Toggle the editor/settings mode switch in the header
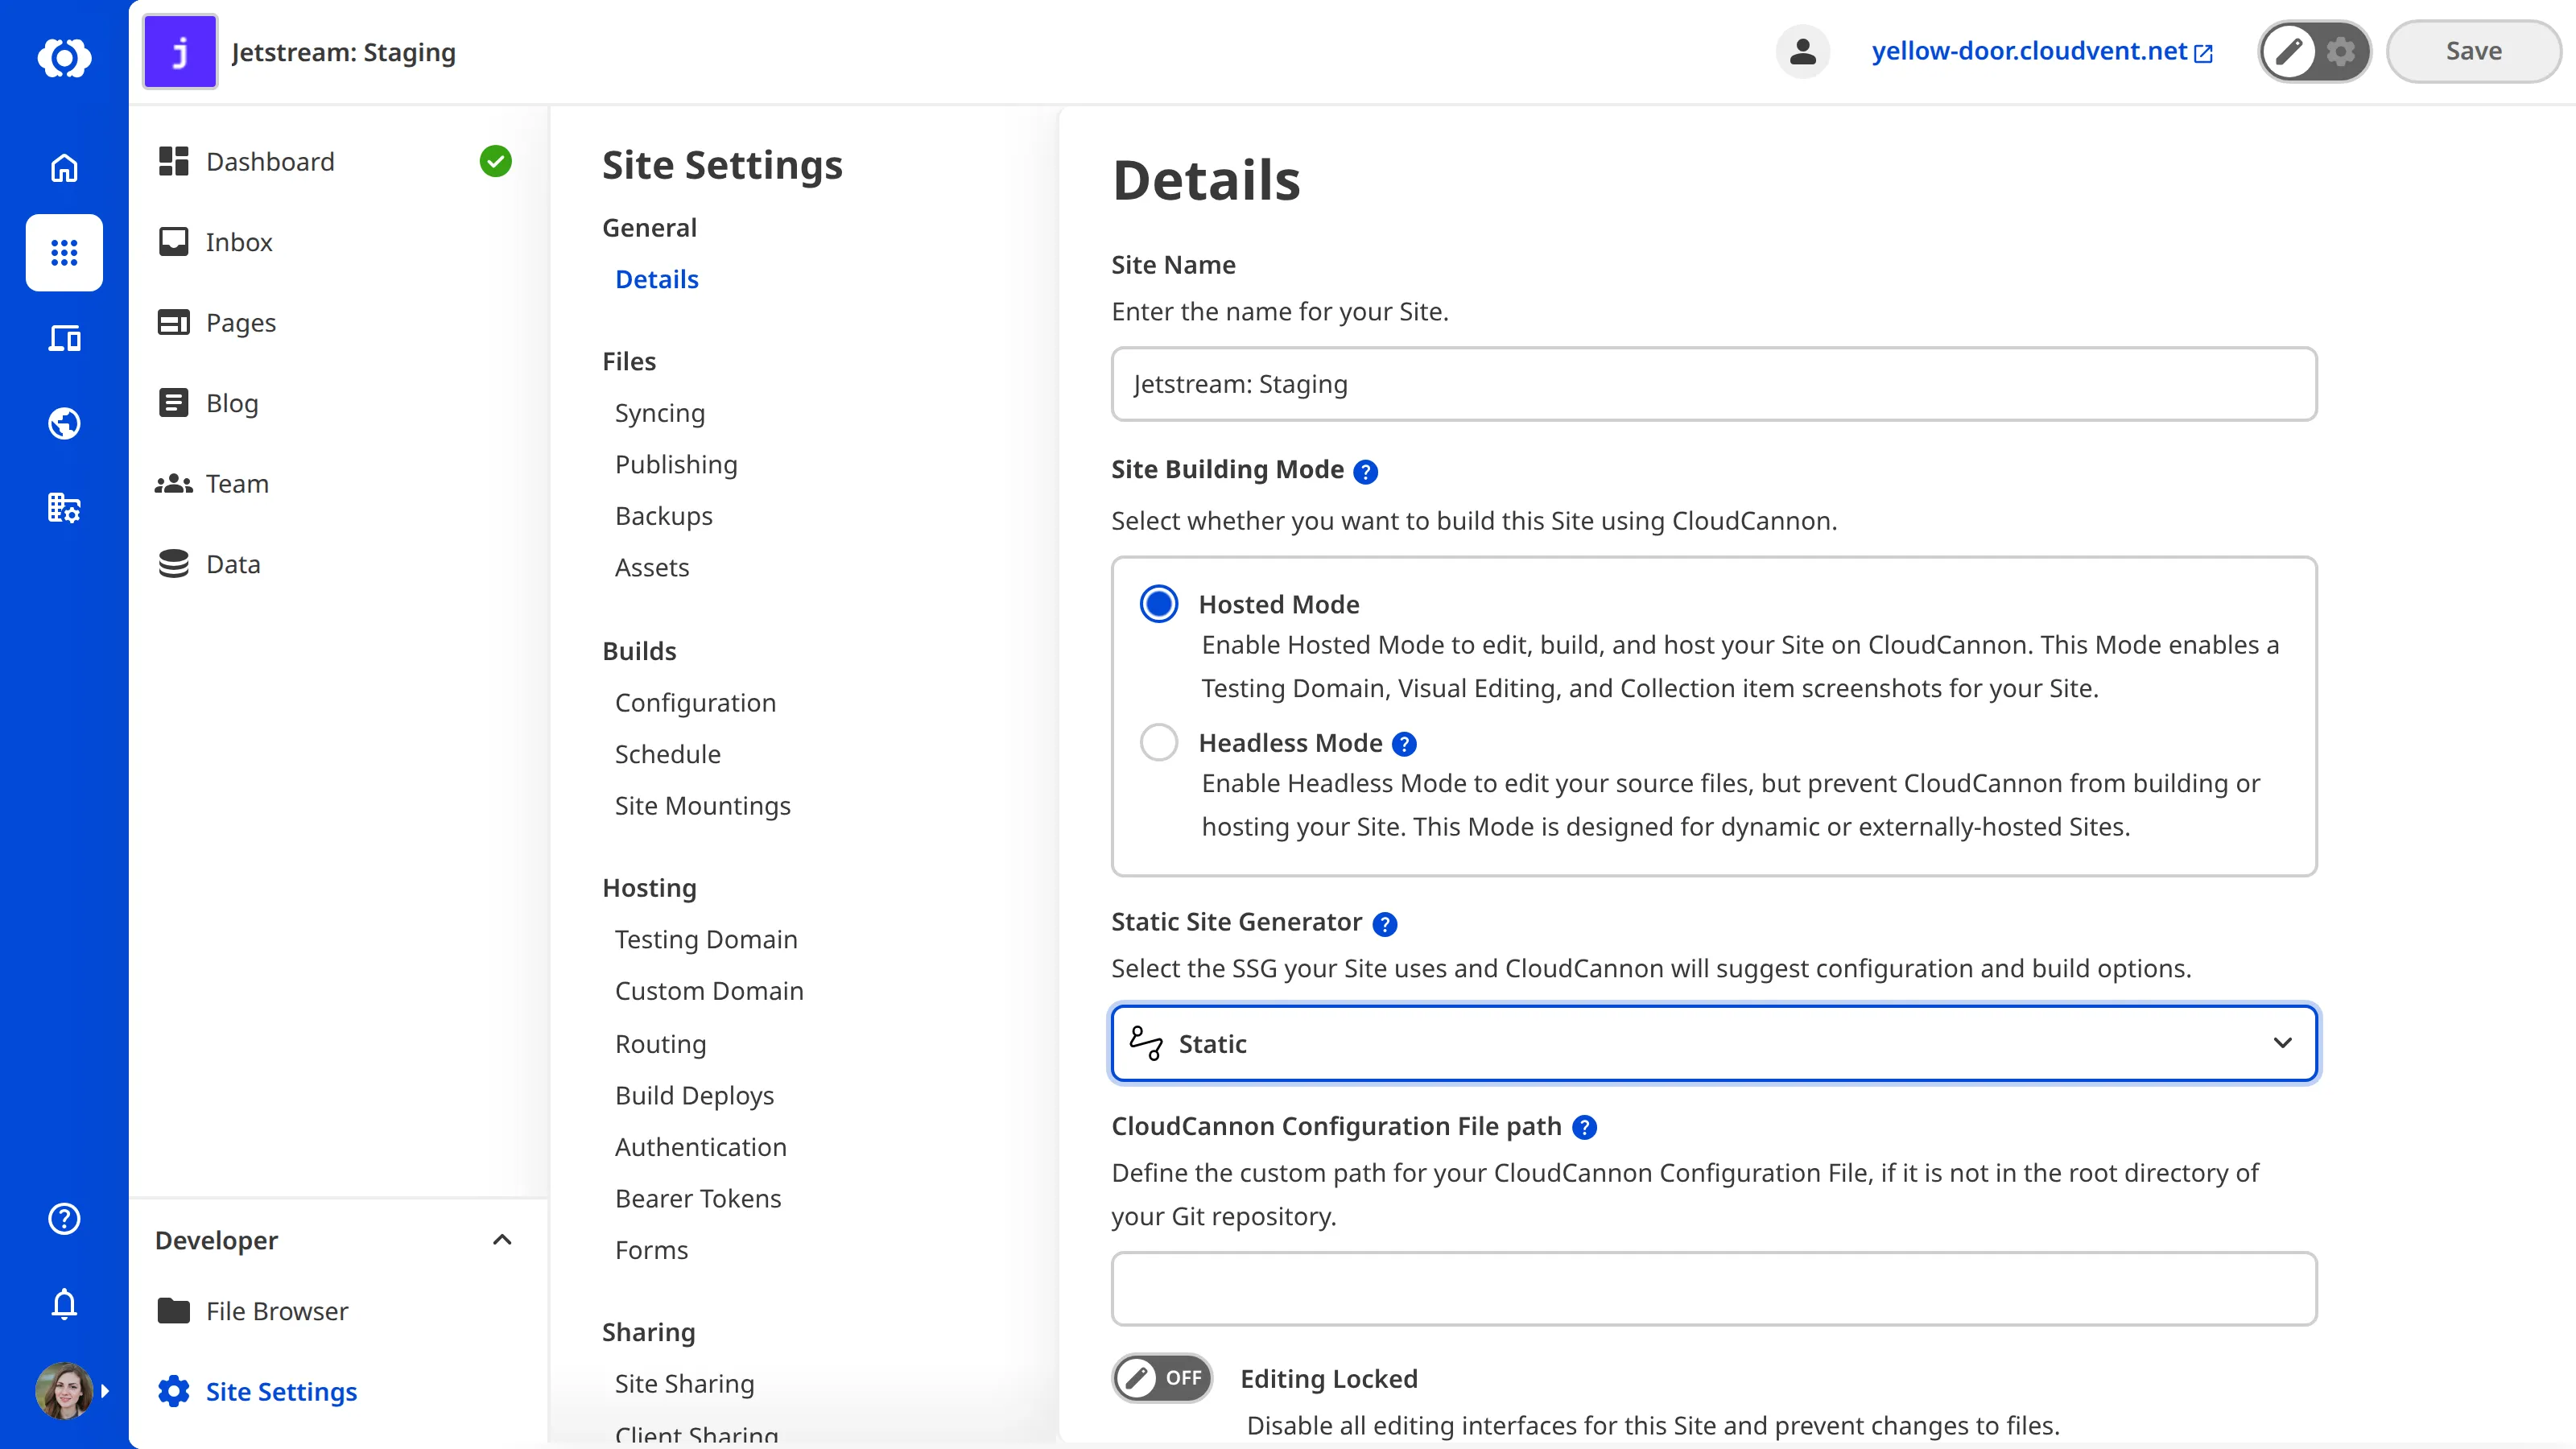This screenshot has height=1449, width=2576. [x=2314, y=51]
